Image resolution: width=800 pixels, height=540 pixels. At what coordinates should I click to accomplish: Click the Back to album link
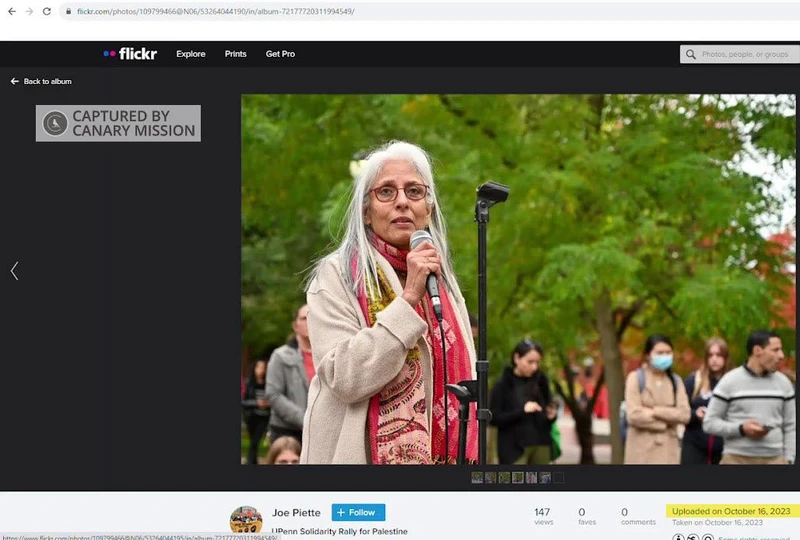[42, 81]
